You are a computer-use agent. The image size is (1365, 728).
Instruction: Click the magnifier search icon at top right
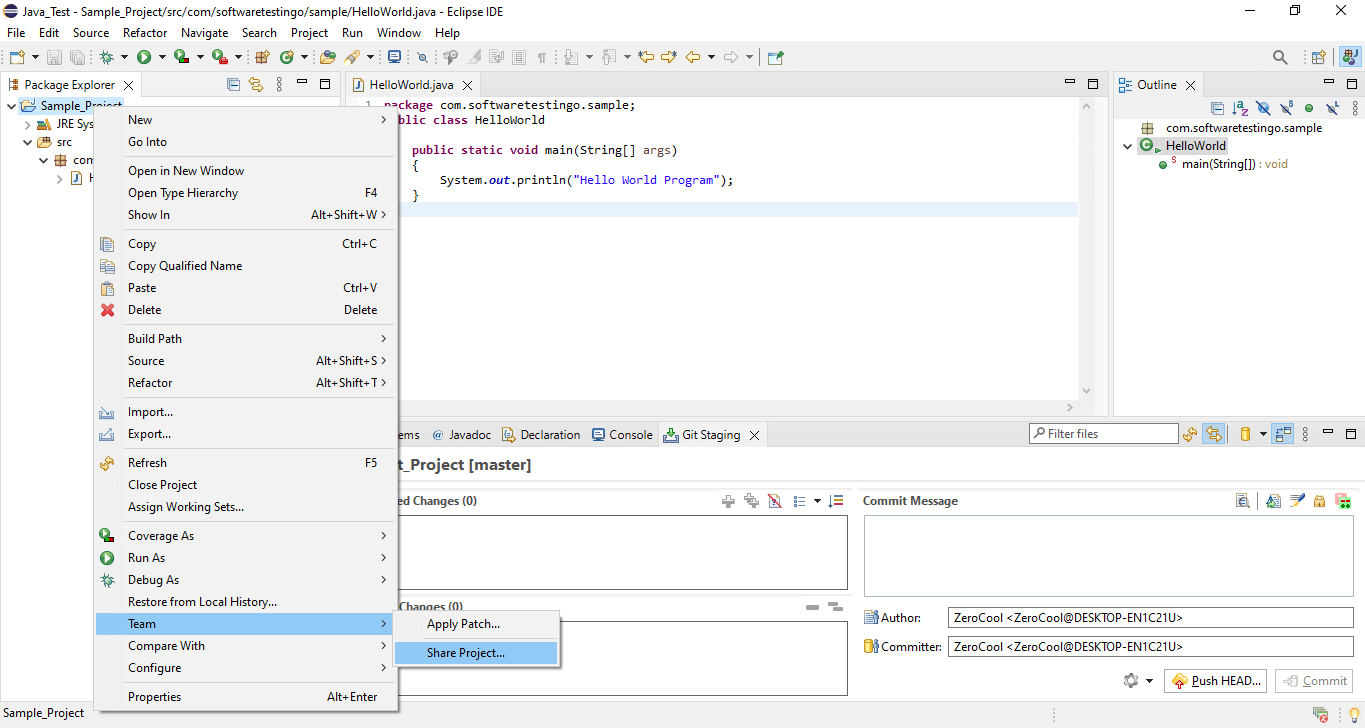tap(1280, 57)
